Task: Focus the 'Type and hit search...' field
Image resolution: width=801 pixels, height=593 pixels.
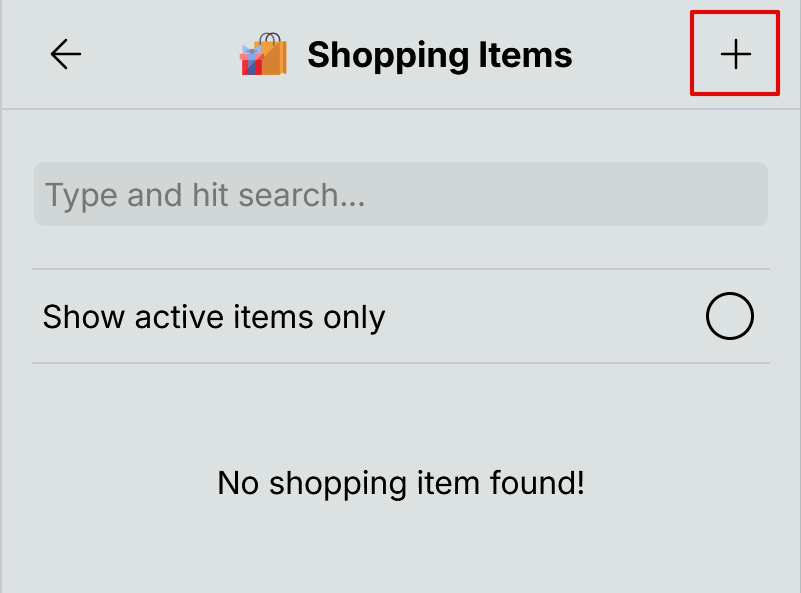Action: 400,194
